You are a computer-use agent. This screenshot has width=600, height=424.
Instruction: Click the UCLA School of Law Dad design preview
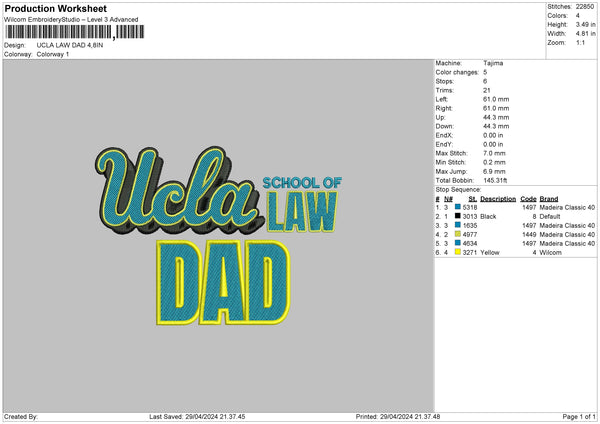pos(219,235)
